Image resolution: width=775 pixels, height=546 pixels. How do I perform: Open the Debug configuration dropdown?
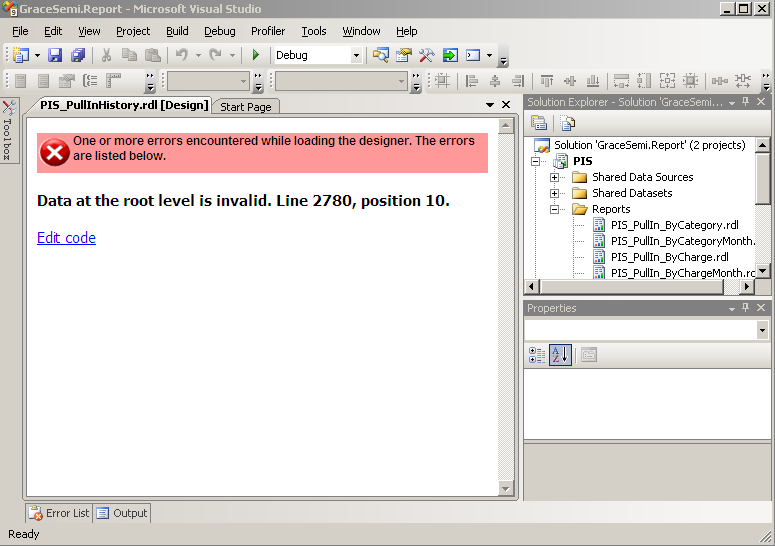[x=355, y=56]
